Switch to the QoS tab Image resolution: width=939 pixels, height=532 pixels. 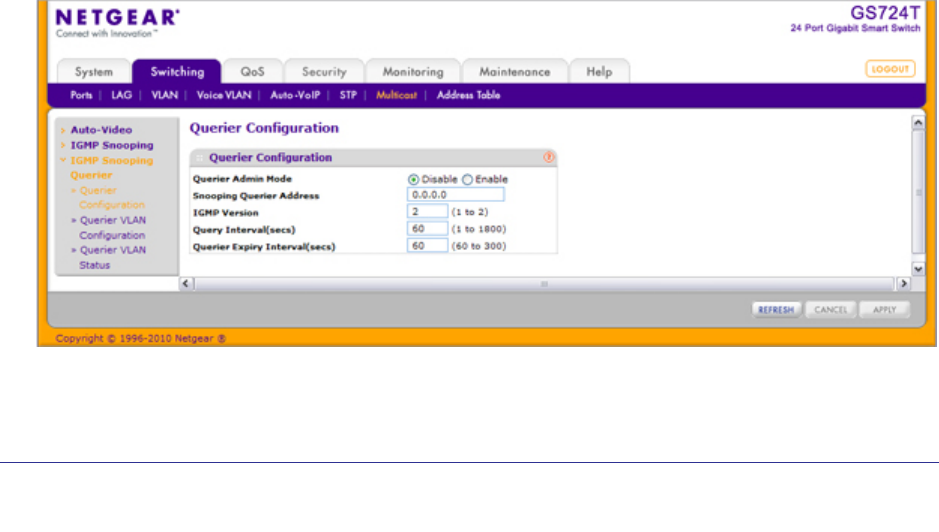coord(252,72)
